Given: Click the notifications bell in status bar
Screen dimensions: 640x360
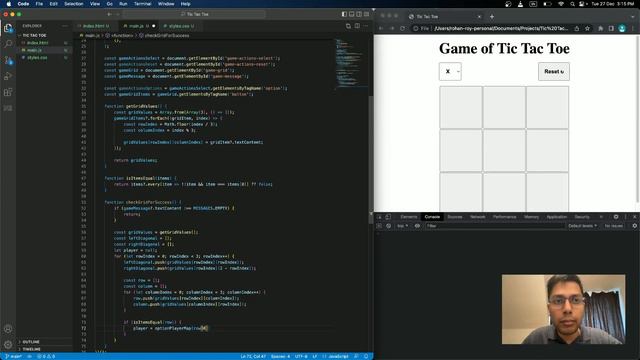Looking at the screenshot, I should click(366, 356).
